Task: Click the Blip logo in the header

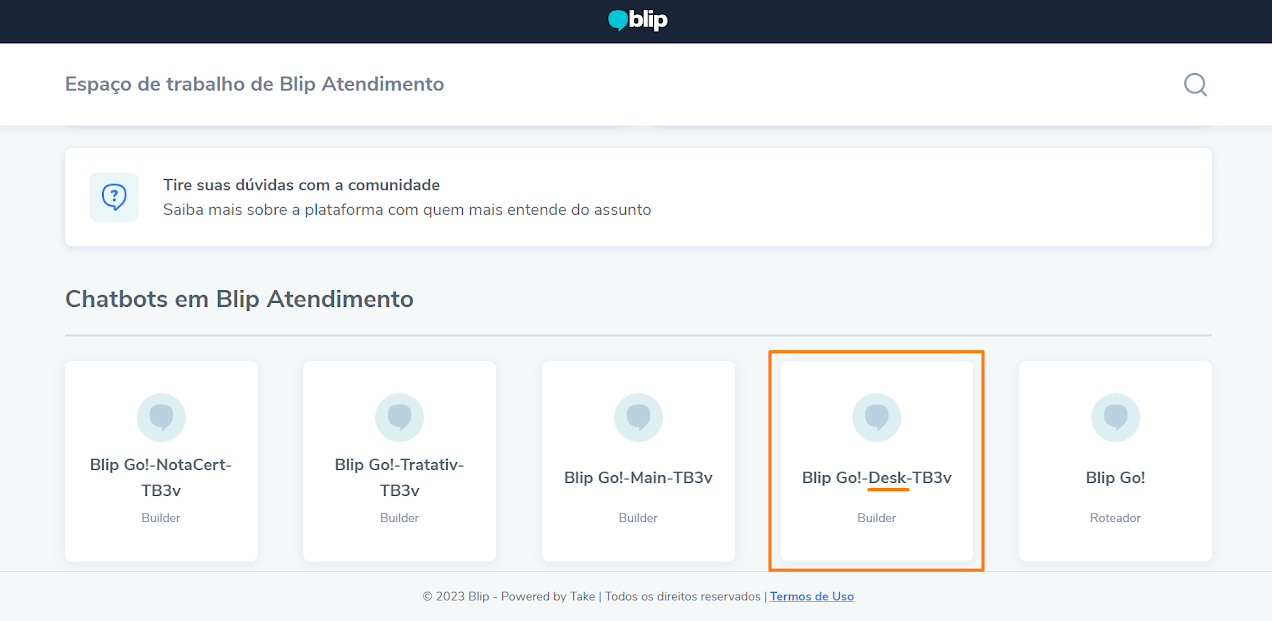Action: coord(637,21)
